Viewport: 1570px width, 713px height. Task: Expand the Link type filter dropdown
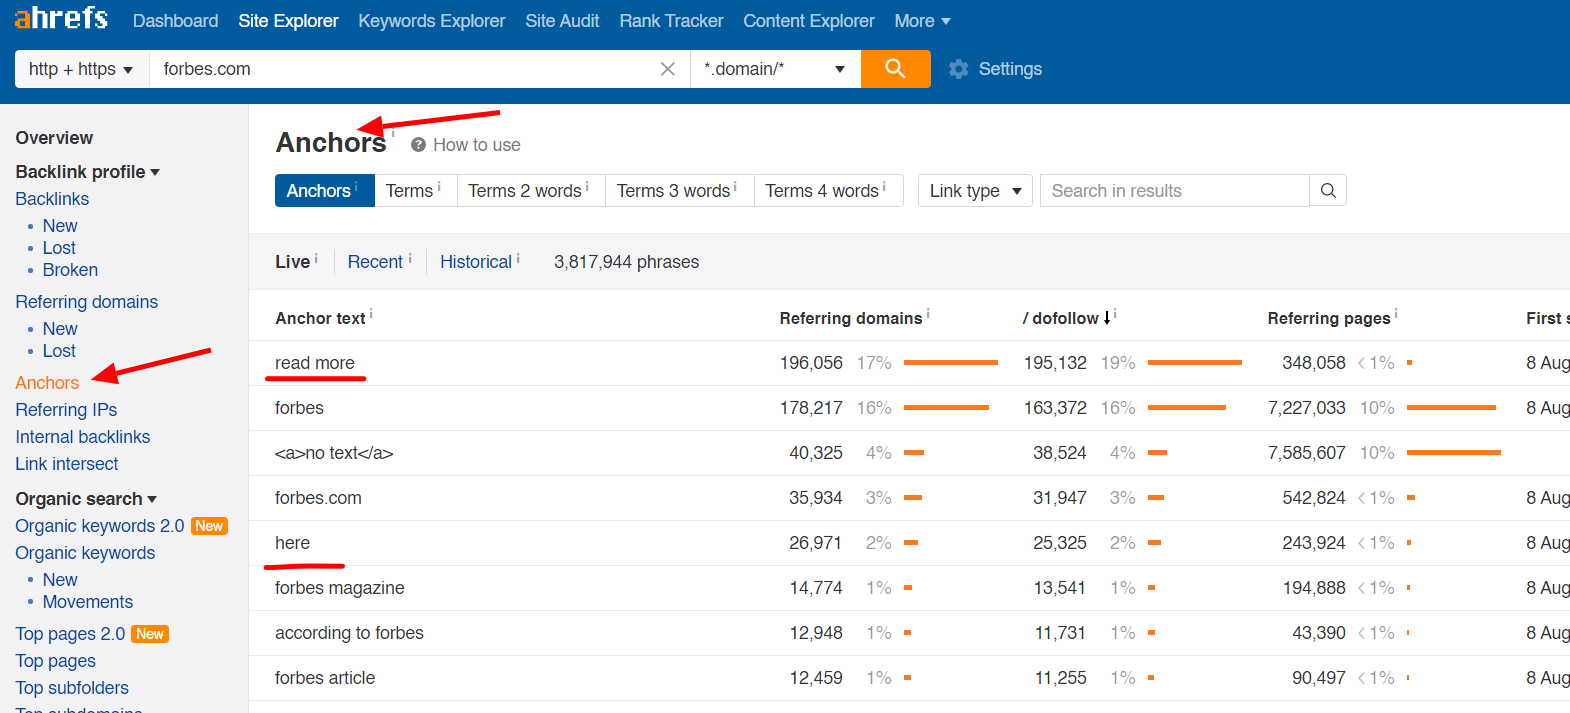(x=974, y=191)
